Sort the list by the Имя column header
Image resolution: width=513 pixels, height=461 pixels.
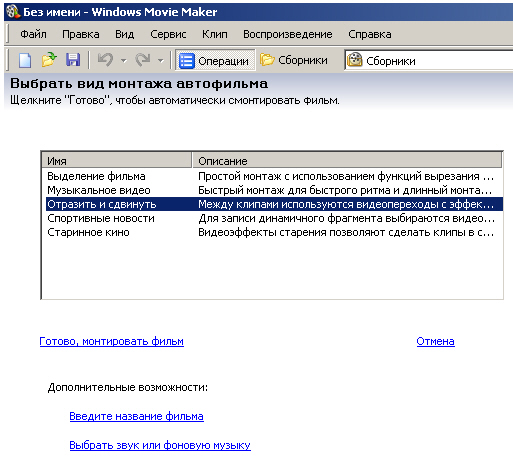(117, 161)
